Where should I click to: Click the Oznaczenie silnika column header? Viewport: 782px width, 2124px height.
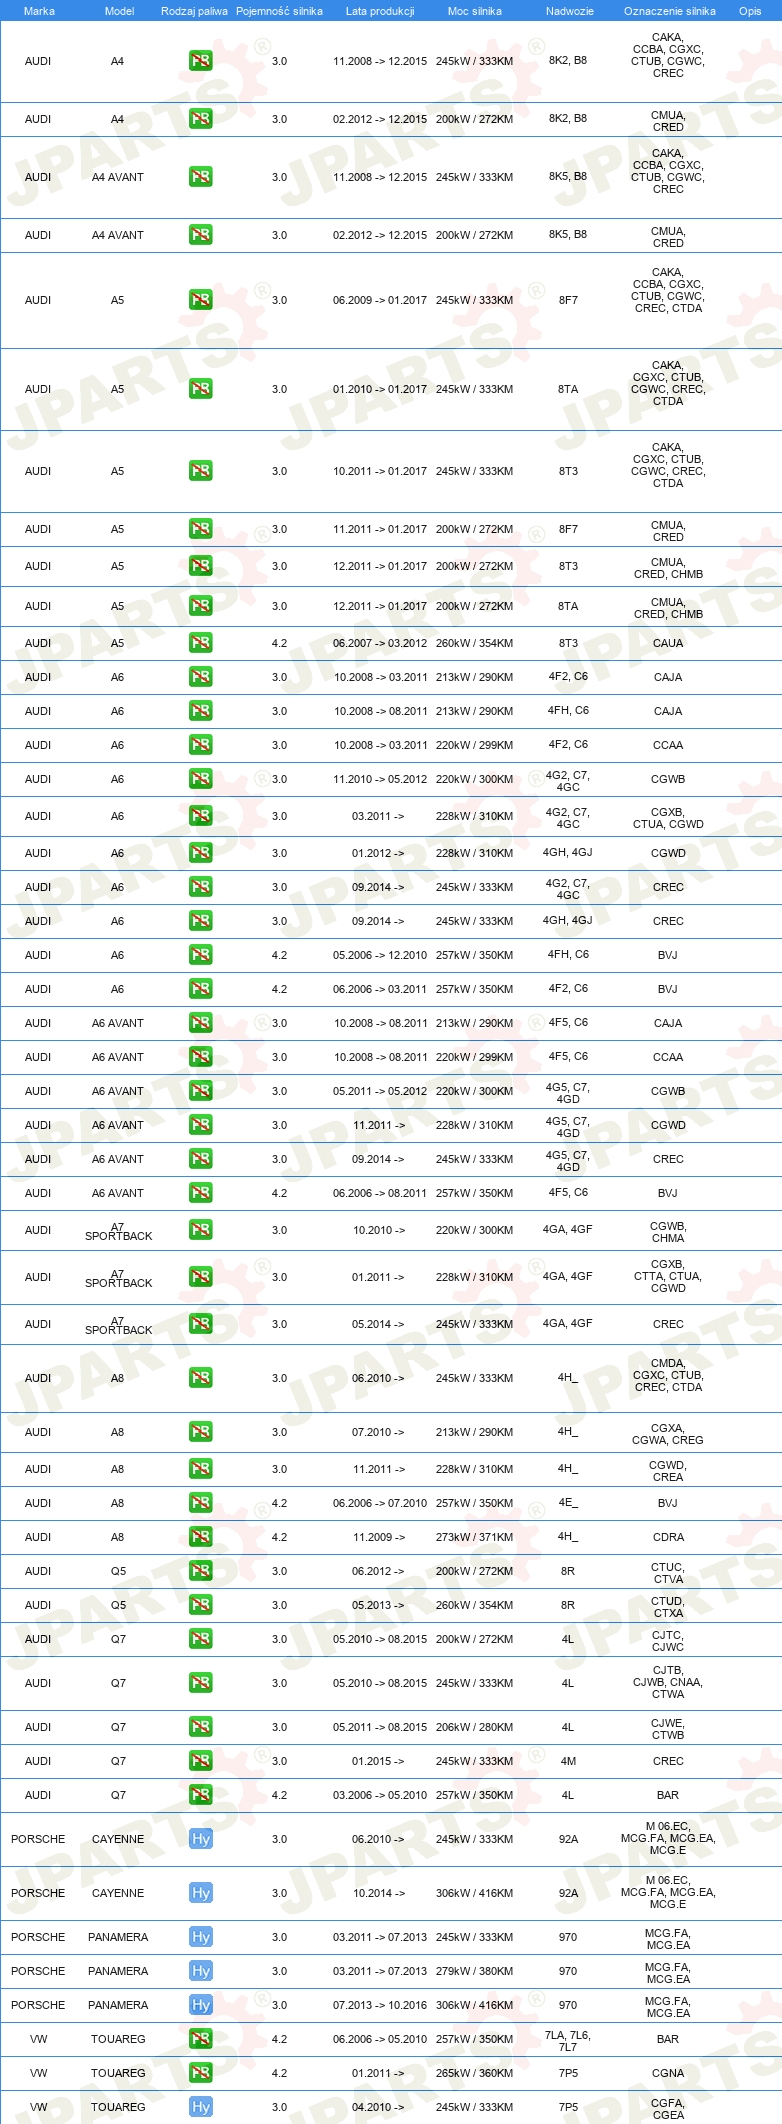point(669,11)
